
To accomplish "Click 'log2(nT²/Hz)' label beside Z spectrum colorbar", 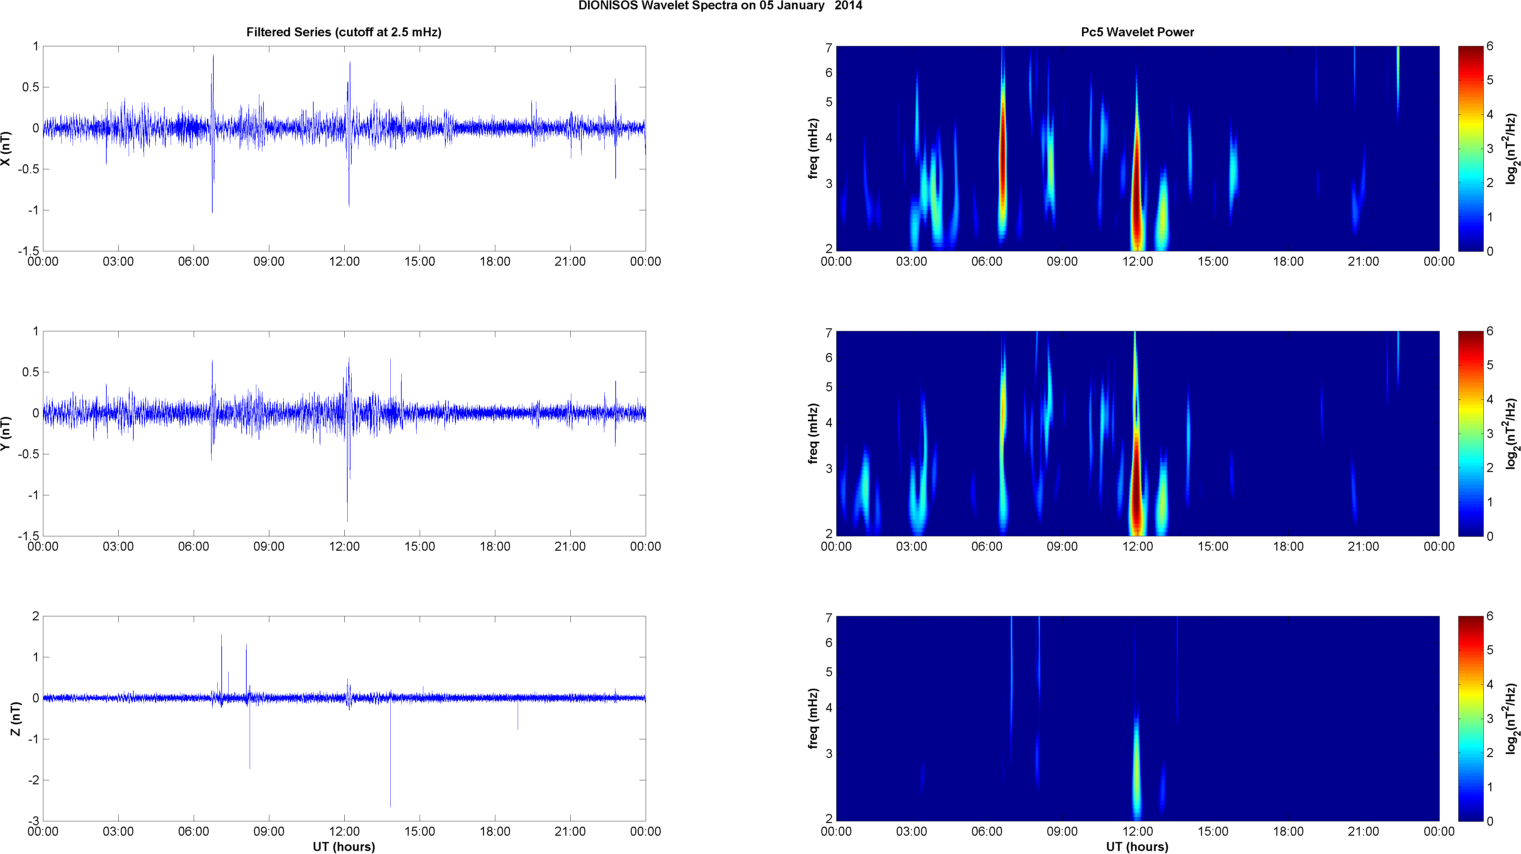I will click(x=1512, y=718).
